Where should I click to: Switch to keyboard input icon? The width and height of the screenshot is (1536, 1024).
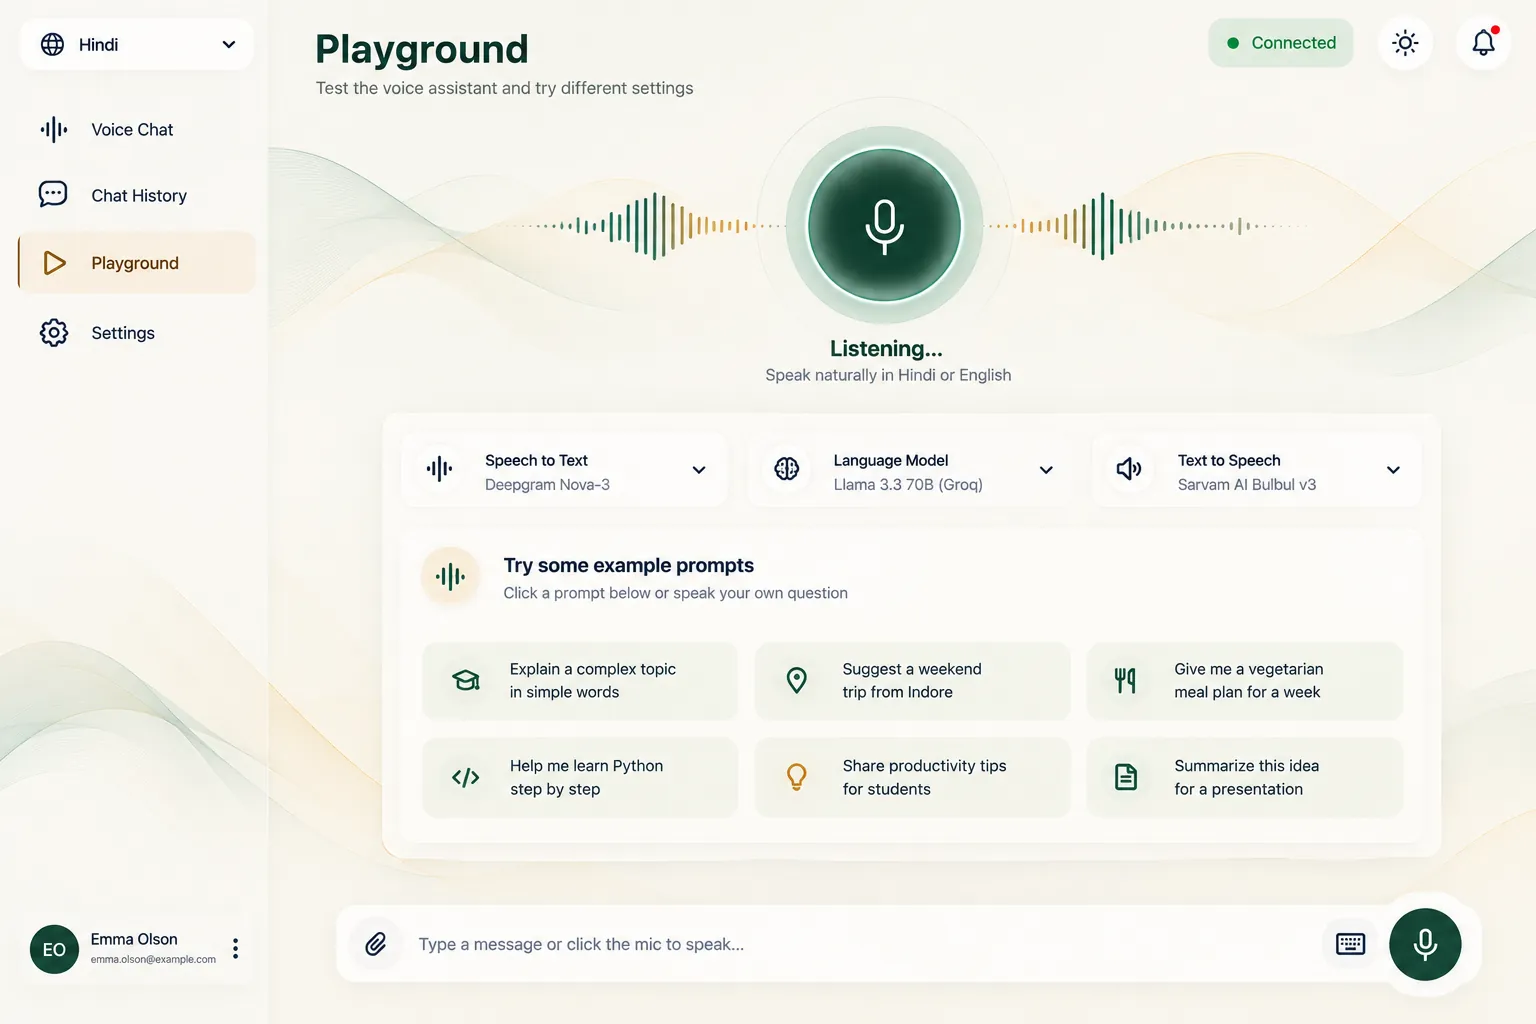(1350, 944)
